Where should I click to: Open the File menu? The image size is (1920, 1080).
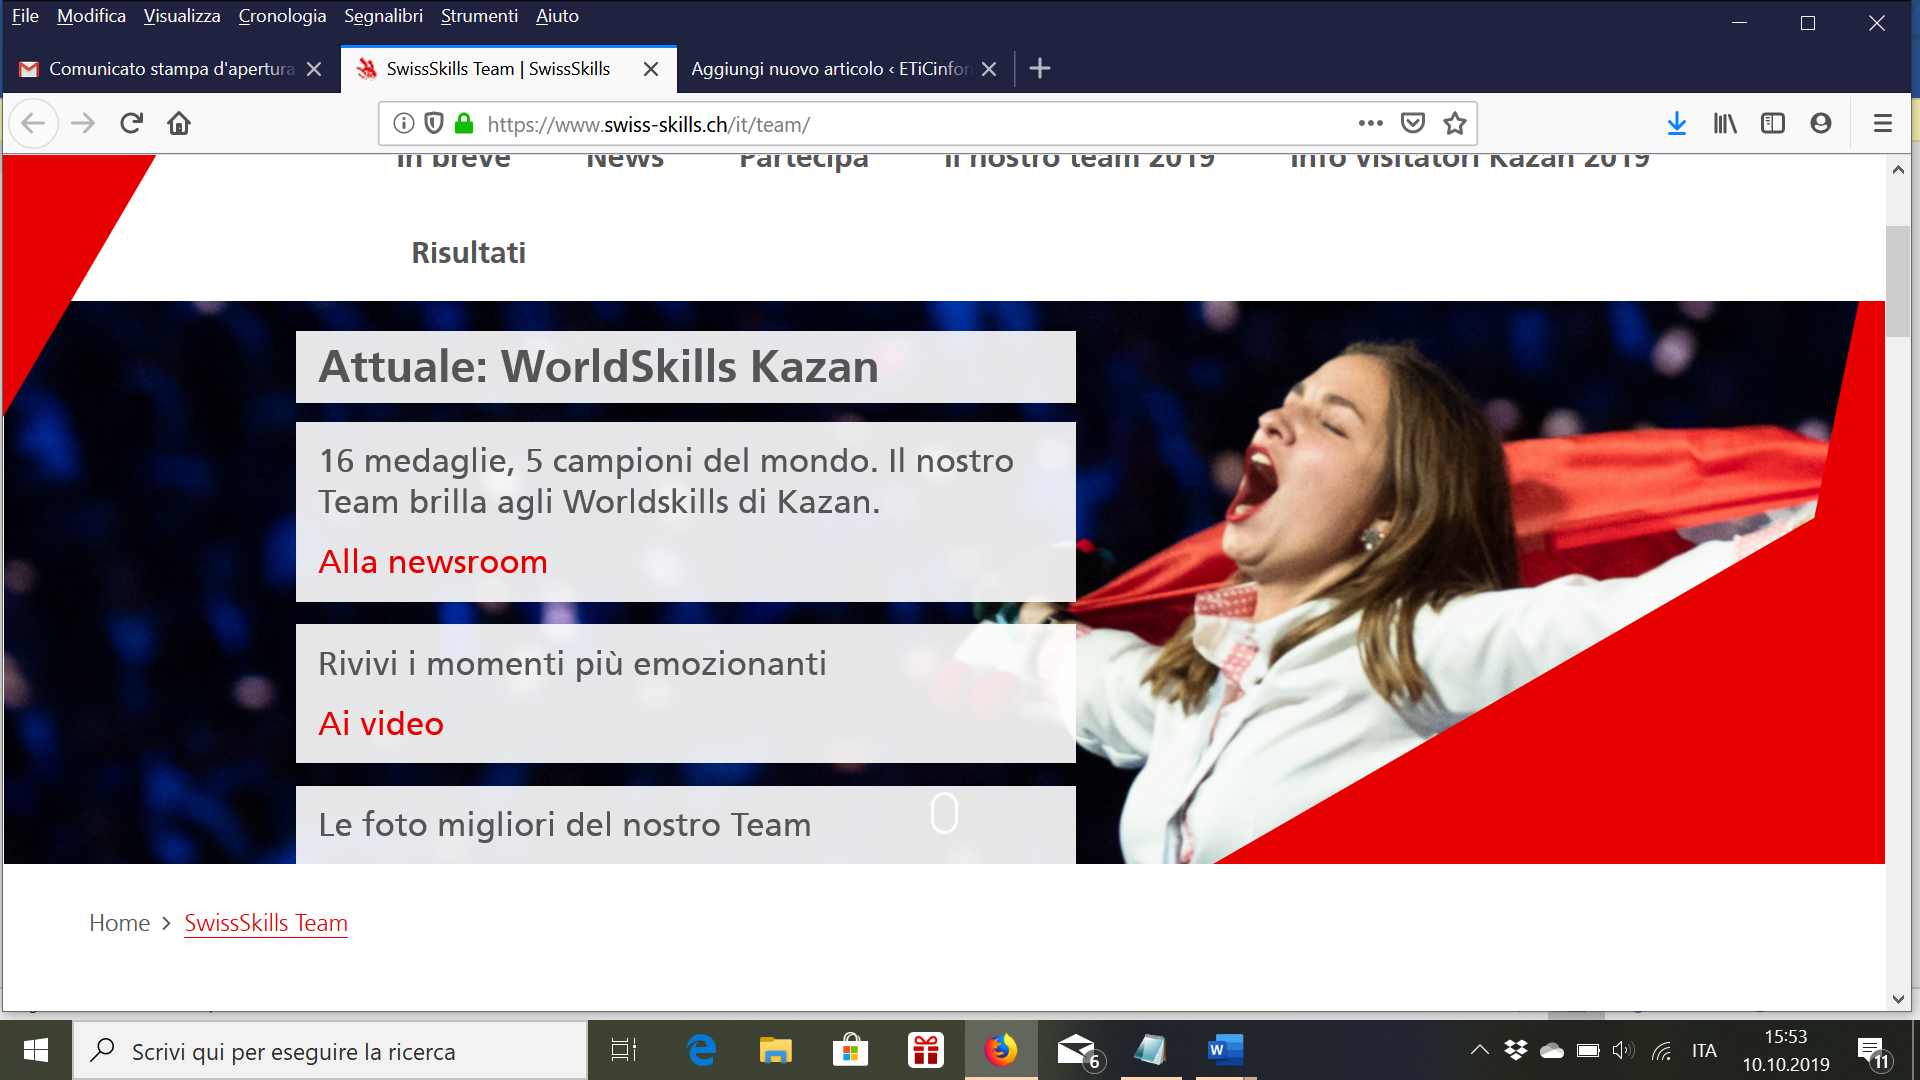[x=25, y=16]
